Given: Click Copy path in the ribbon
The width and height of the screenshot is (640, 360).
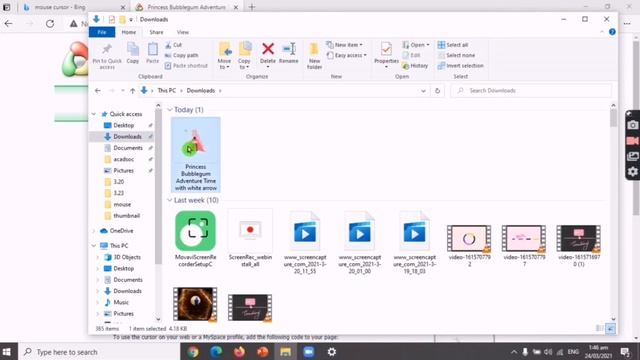Looking at the screenshot, I should [x=182, y=55].
